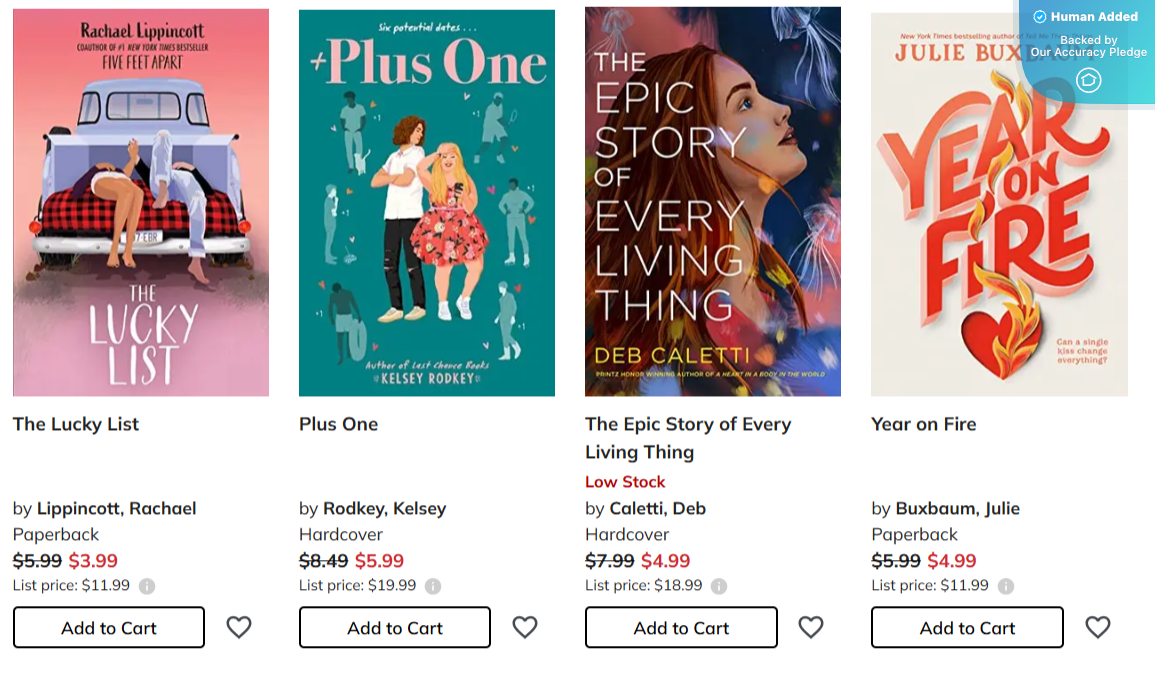Viewport: 1155px width, 692px height.
Task: Click the info icon next to $18.99 list price
Action: pyautogui.click(x=718, y=585)
